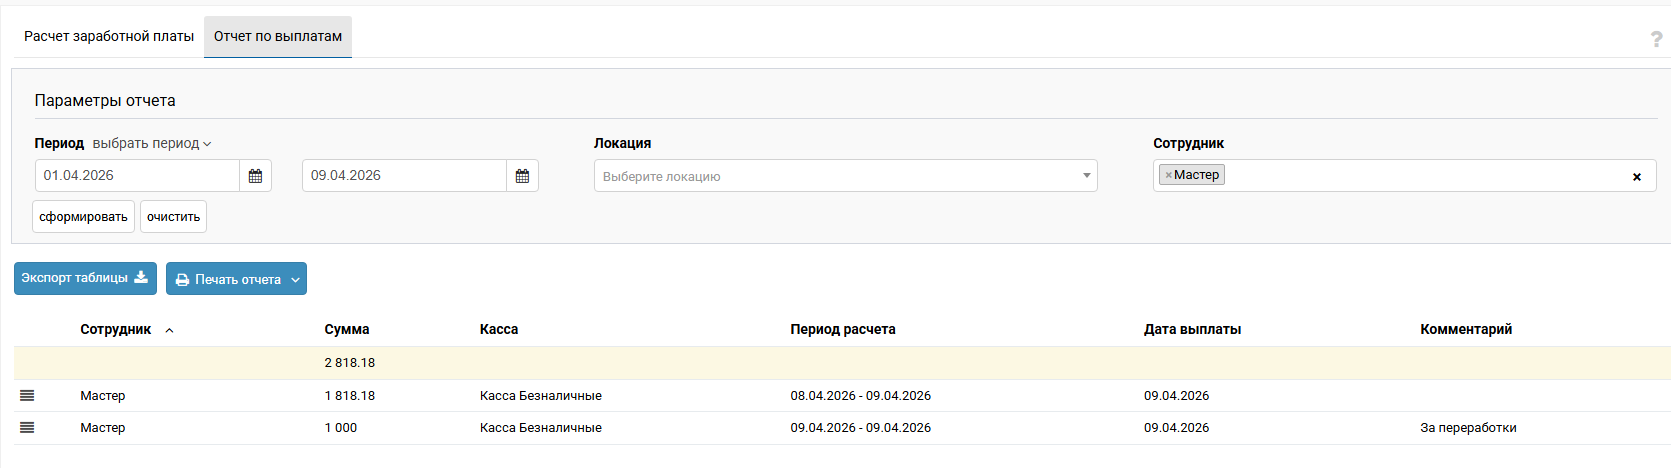Open row menu for the 1 000 payment
The image size is (1671, 468).
tap(27, 428)
